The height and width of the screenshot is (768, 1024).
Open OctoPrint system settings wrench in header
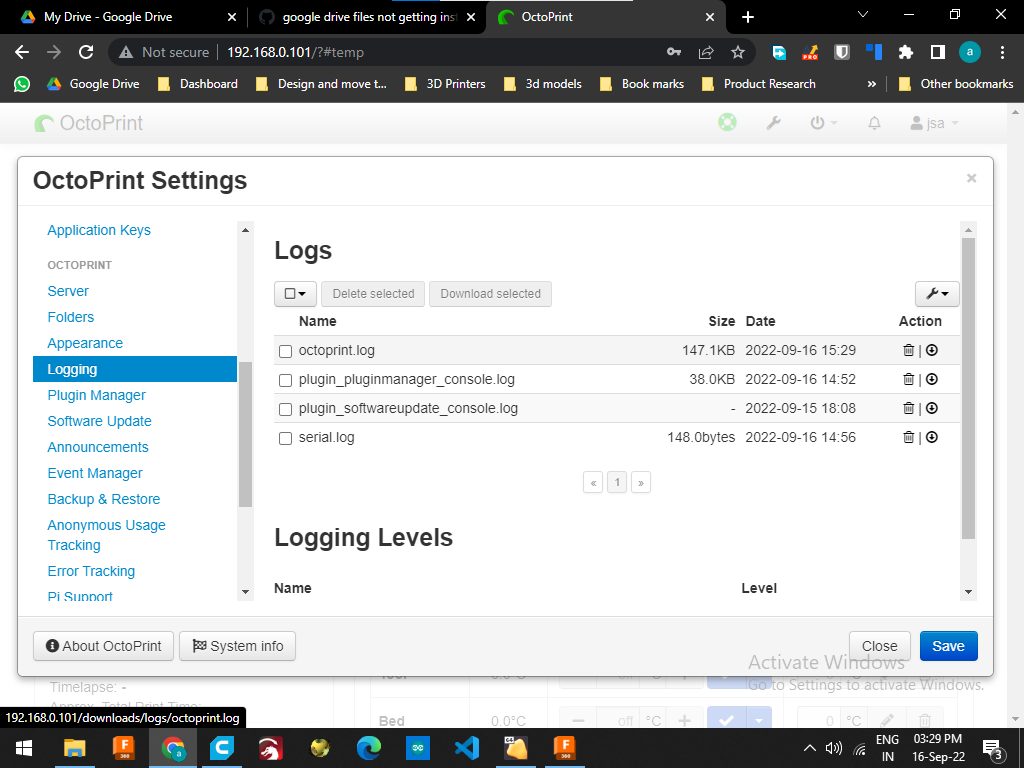pos(773,122)
